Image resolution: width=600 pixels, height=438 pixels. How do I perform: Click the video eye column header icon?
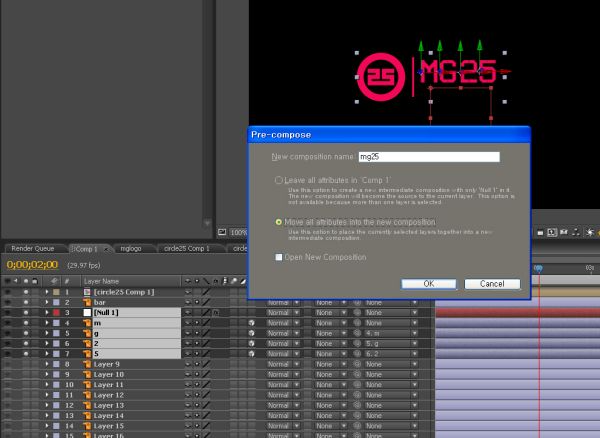[8, 281]
